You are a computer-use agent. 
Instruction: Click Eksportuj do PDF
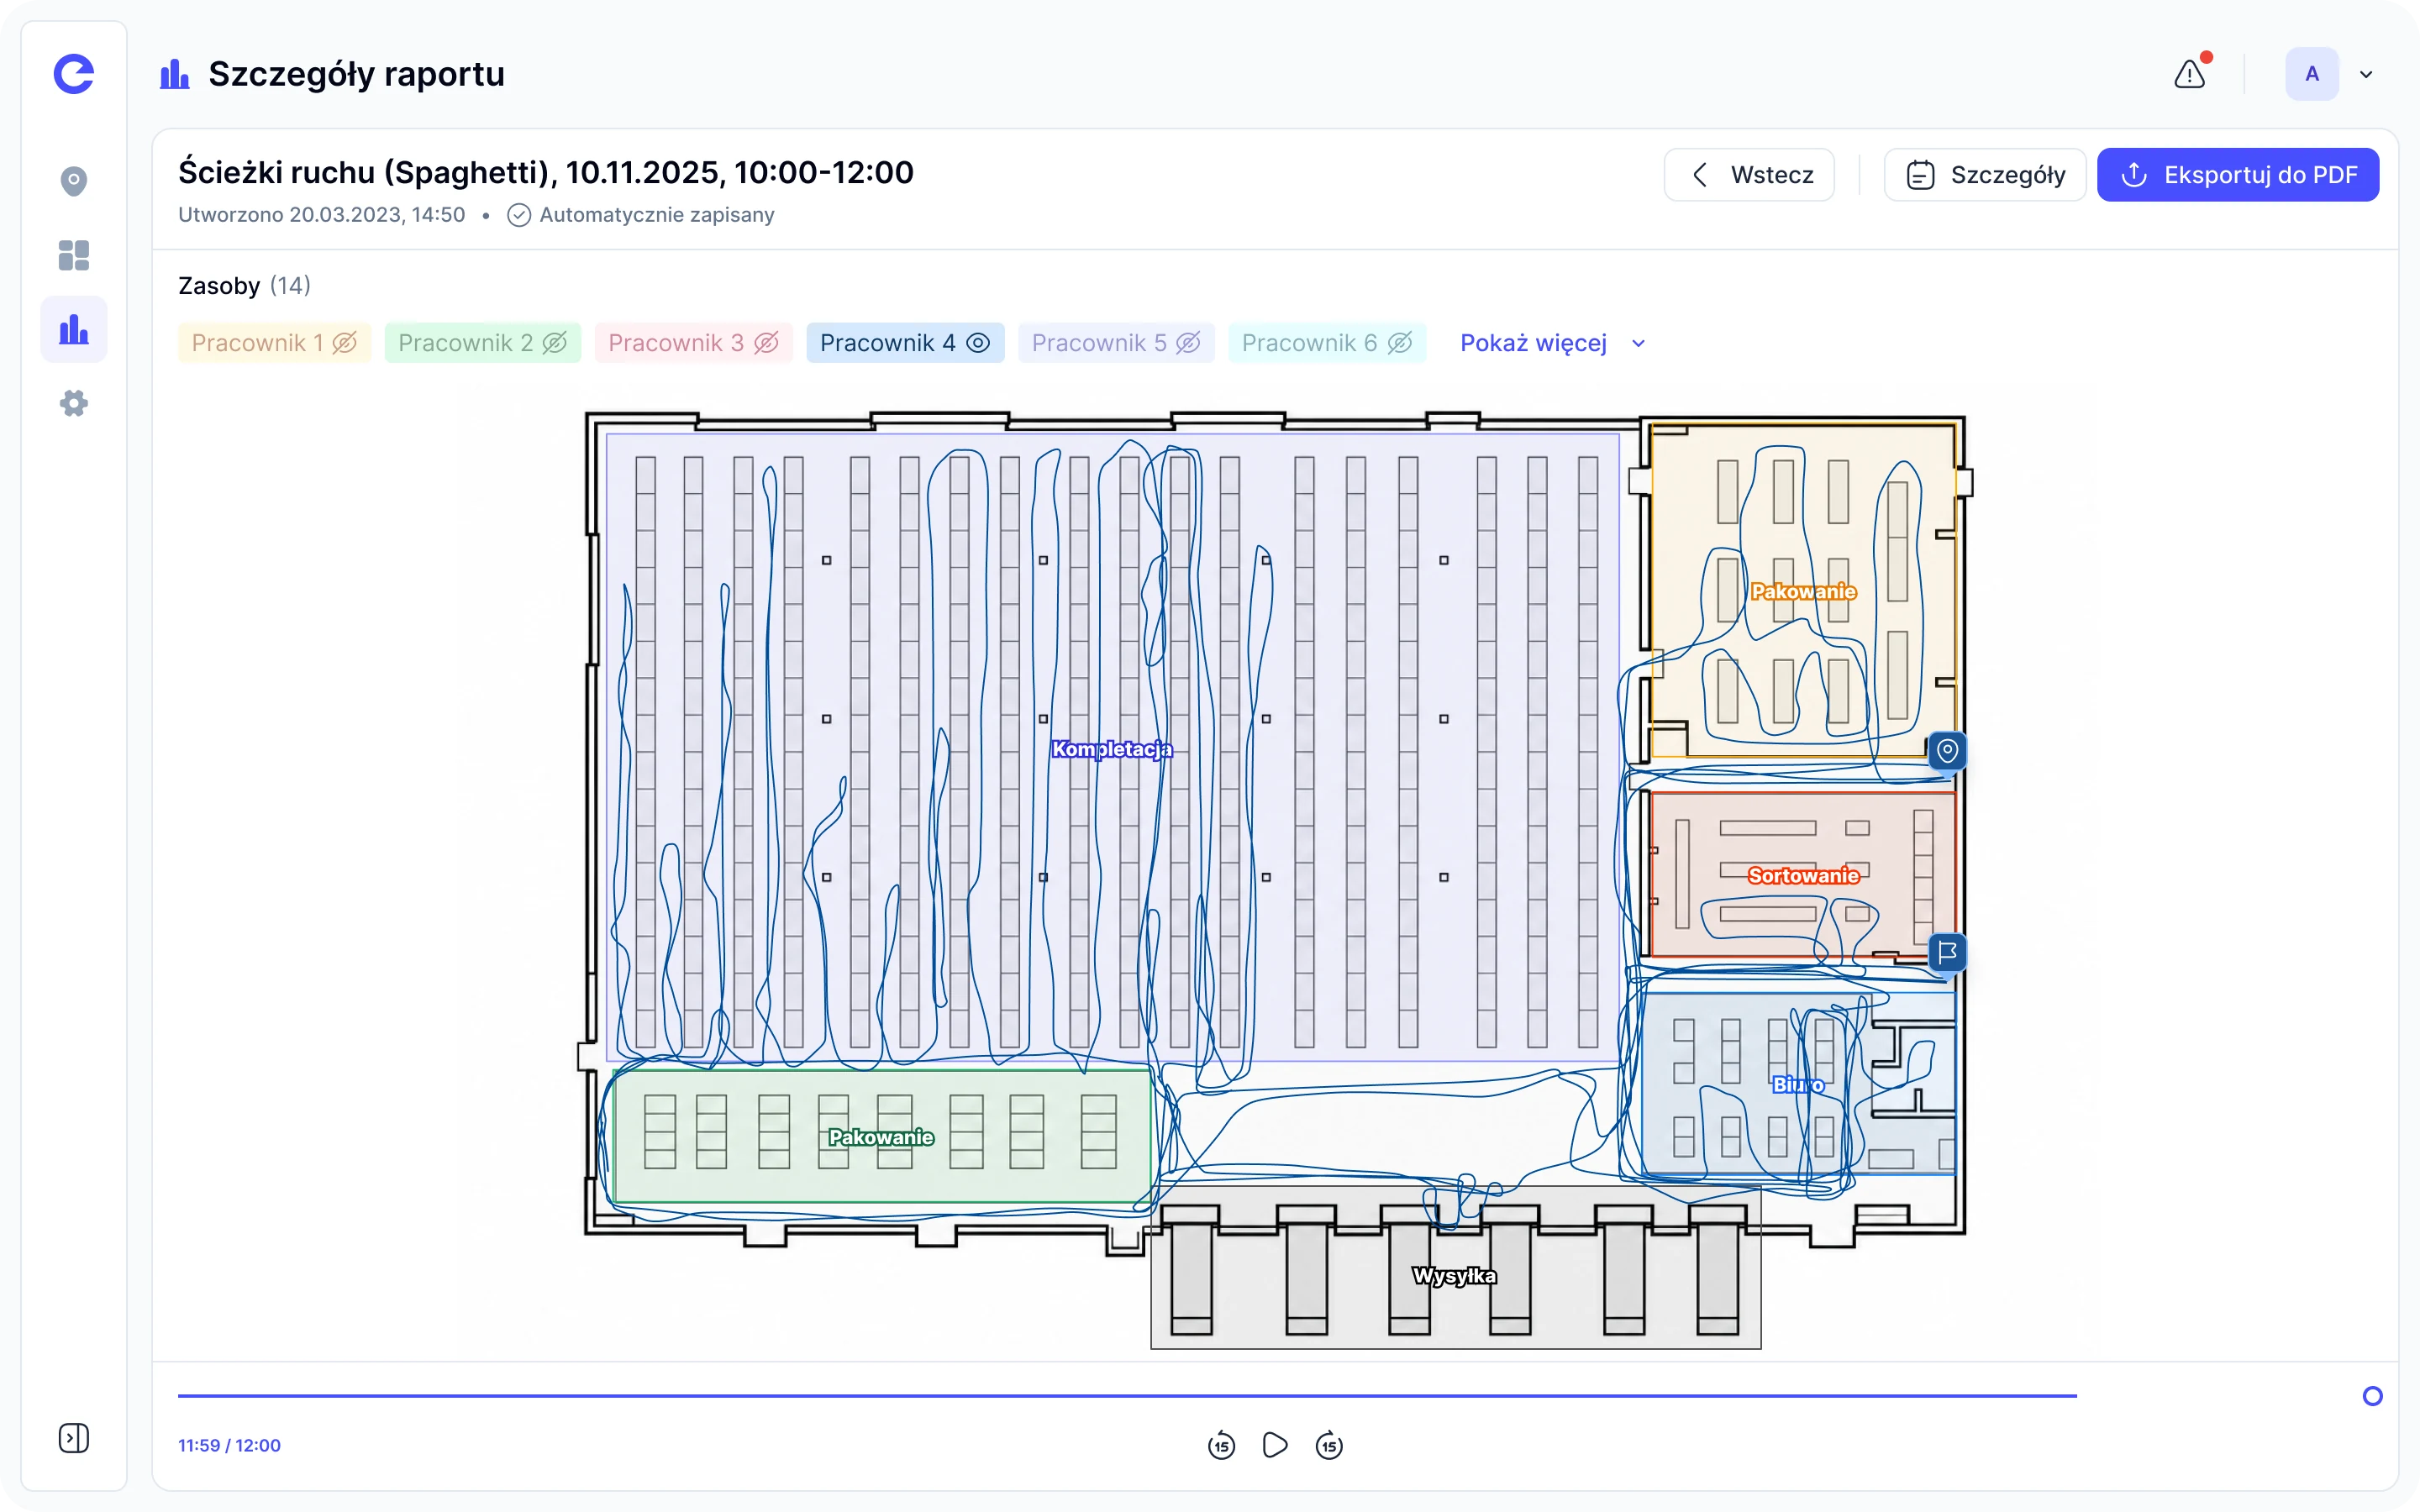coord(2237,175)
